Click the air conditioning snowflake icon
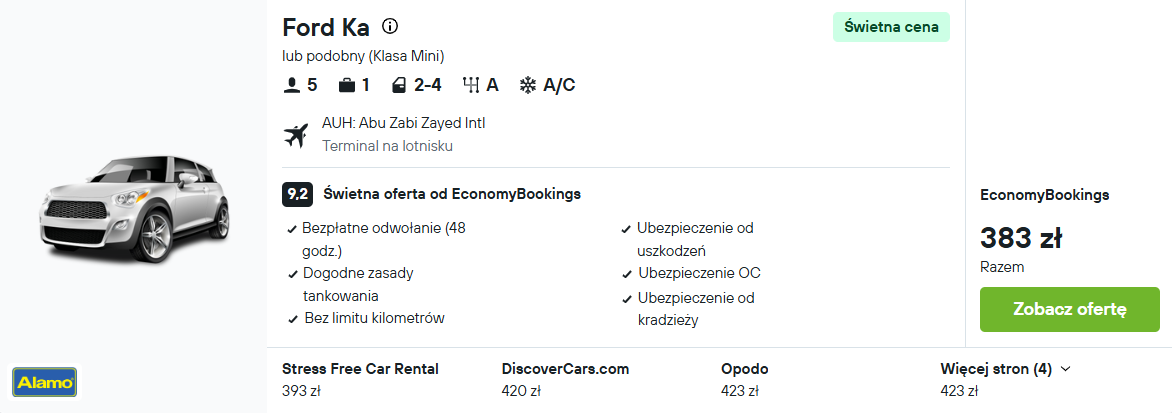 pos(528,86)
